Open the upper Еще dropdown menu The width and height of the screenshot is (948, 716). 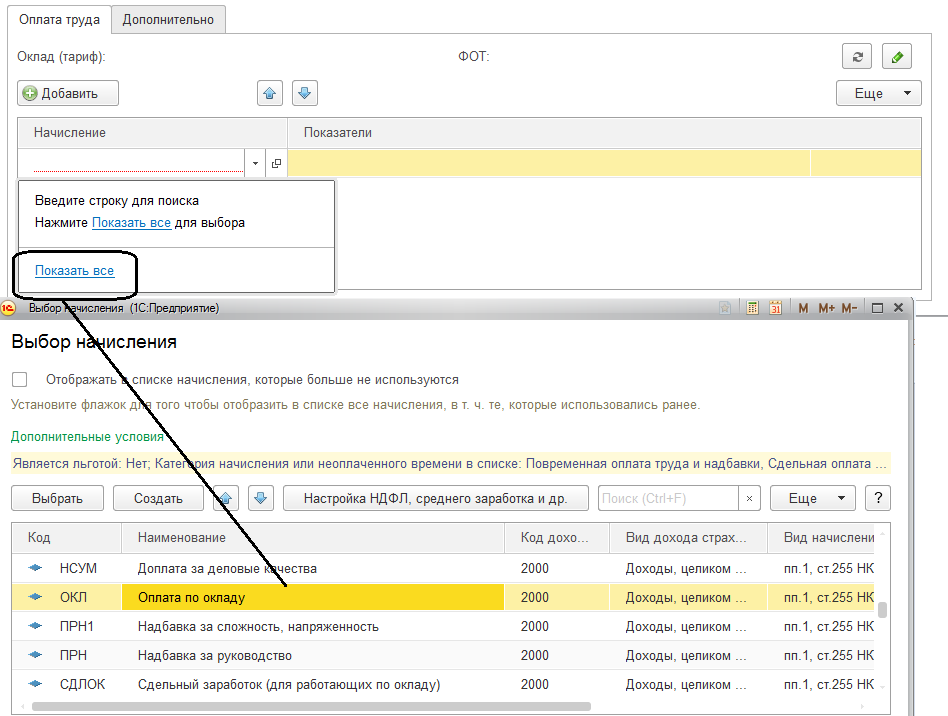878,93
